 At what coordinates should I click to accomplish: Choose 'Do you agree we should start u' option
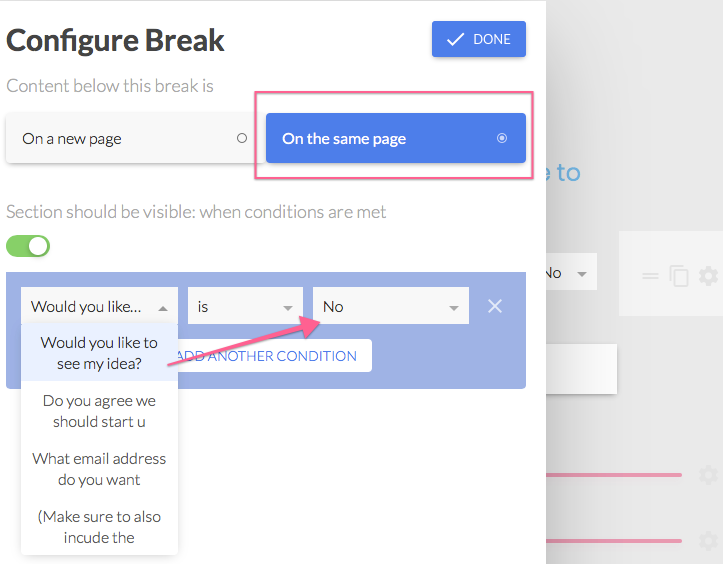pos(99,411)
